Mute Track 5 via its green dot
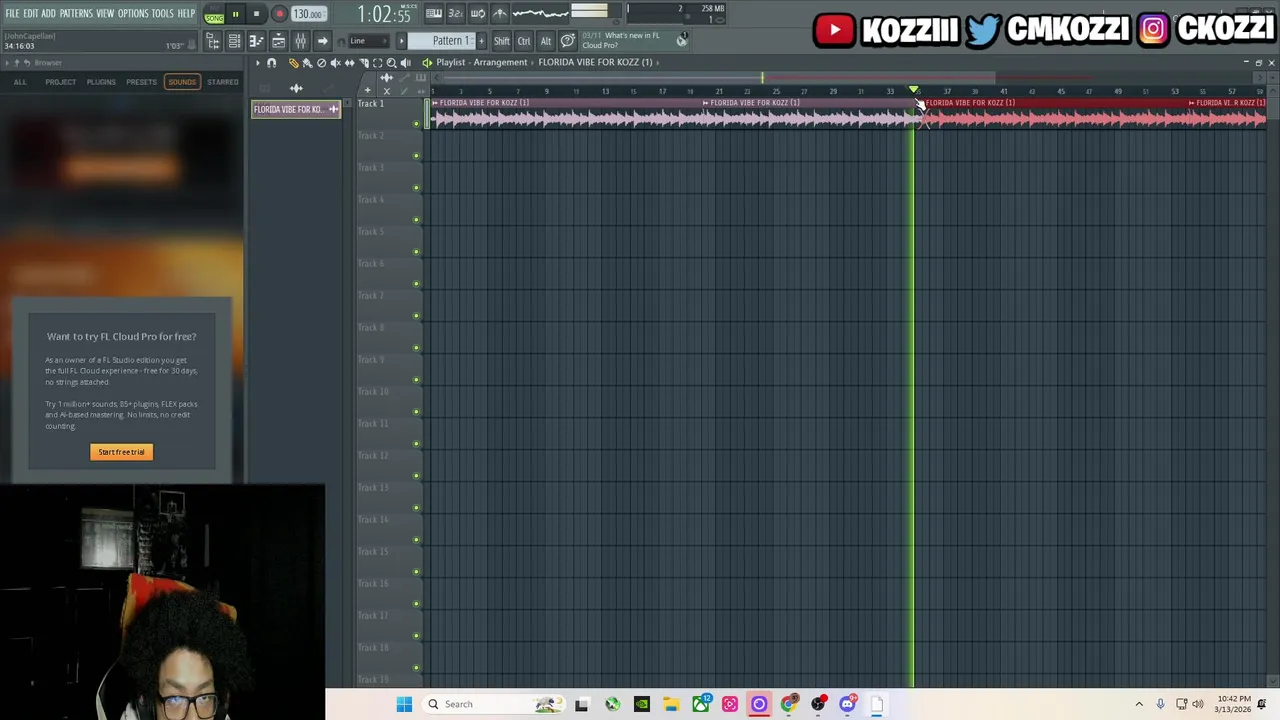The height and width of the screenshot is (720, 1280). [417, 252]
